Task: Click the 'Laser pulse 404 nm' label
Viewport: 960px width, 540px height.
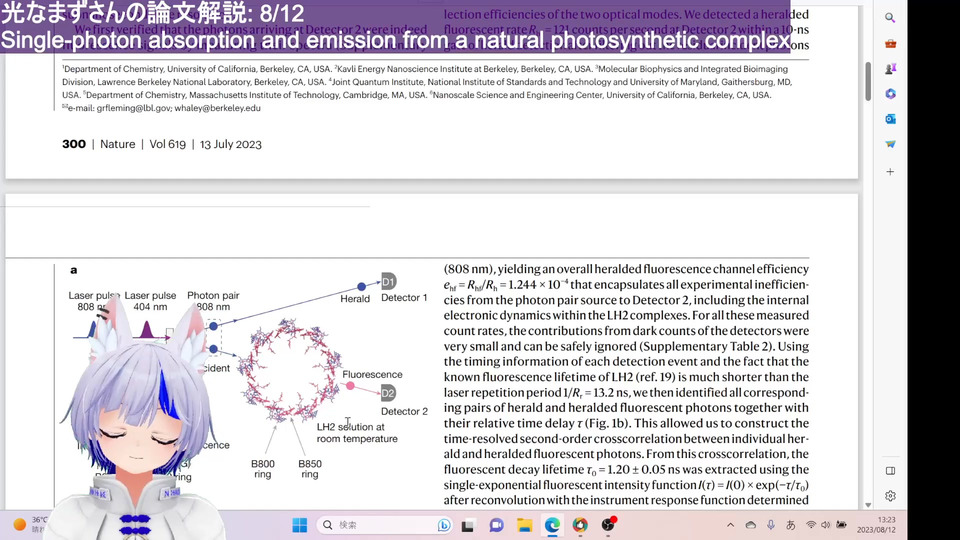Action: [150, 301]
